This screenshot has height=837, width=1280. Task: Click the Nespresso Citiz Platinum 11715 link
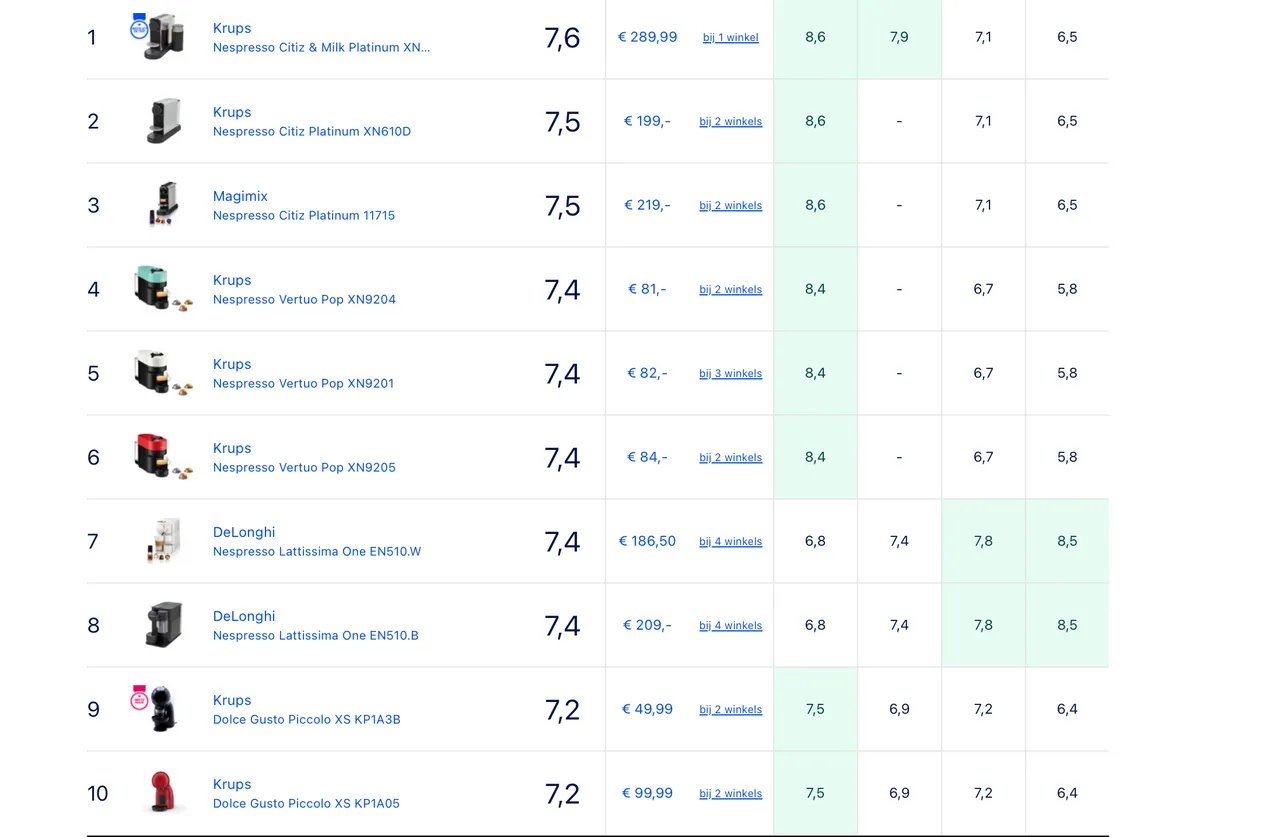(x=304, y=215)
